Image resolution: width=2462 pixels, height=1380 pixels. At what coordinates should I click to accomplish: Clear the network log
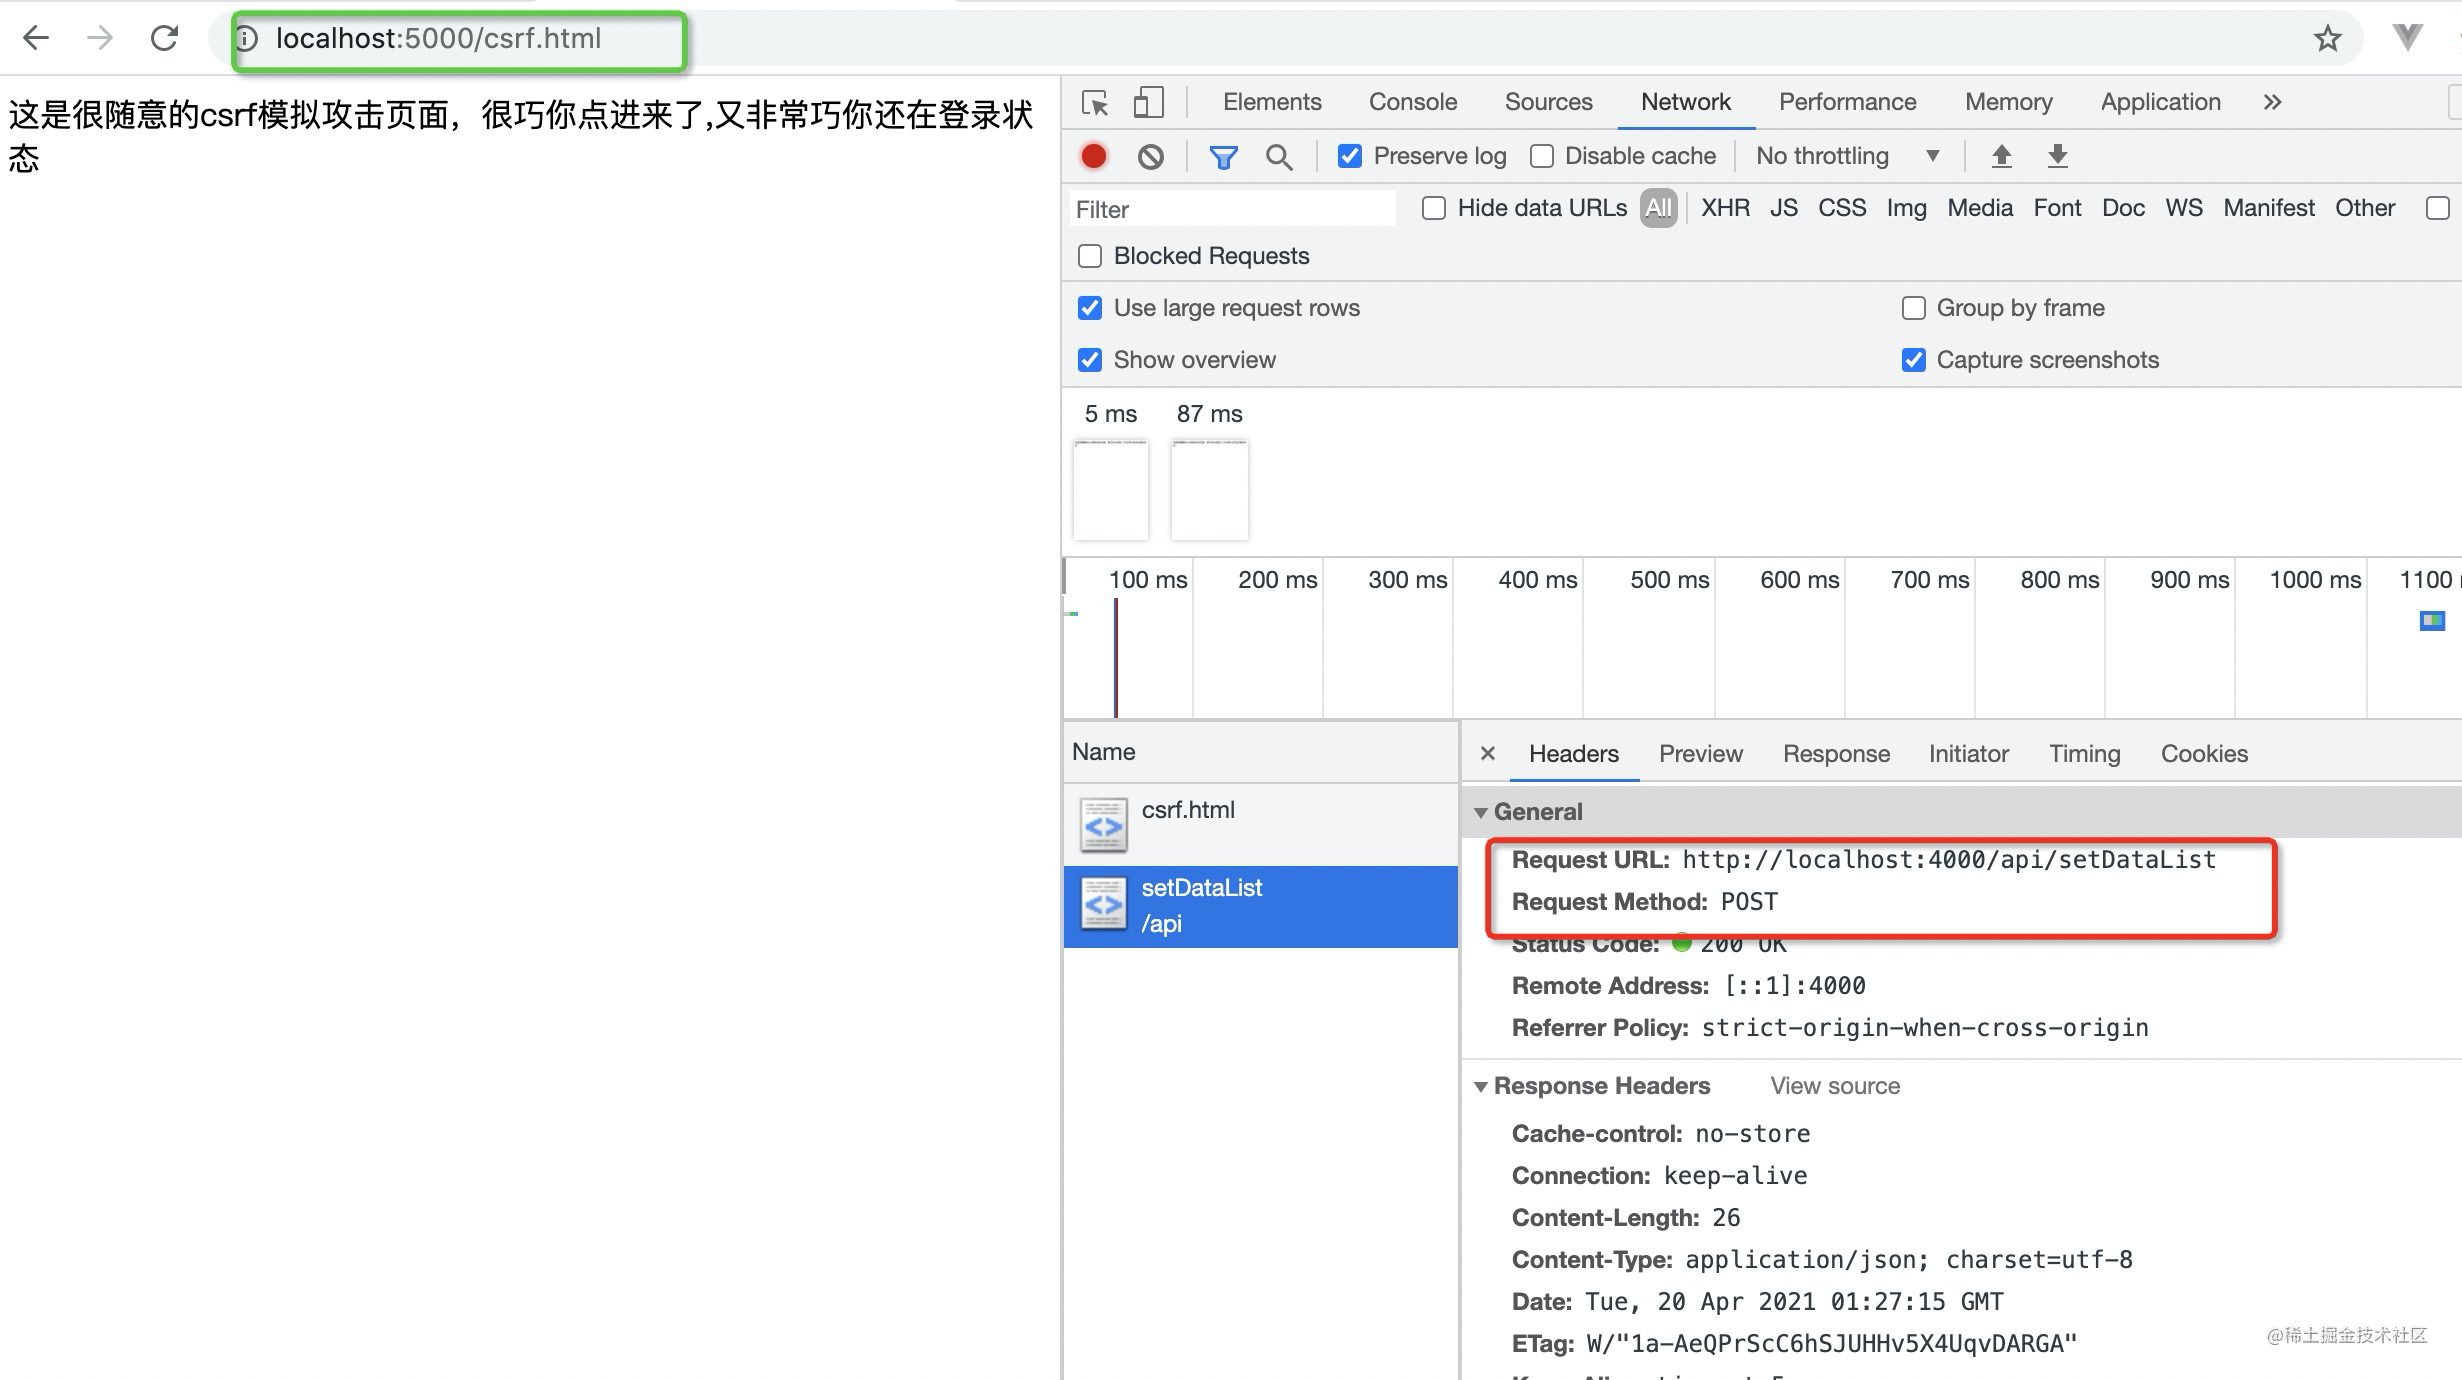tap(1150, 156)
